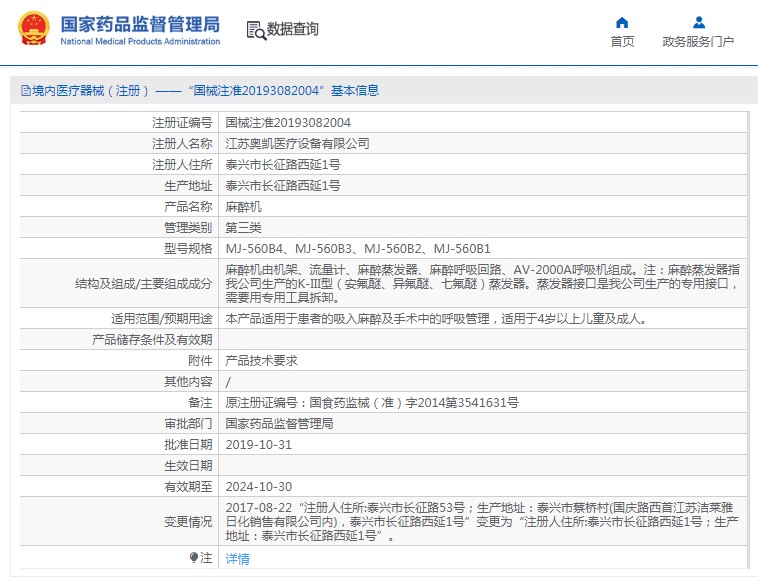Click the home house icon

click(x=622, y=22)
